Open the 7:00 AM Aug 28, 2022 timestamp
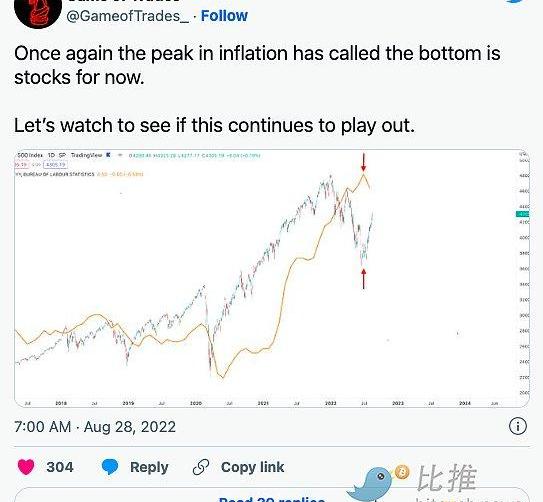Image resolution: width=543 pixels, height=502 pixels. click(x=95, y=427)
